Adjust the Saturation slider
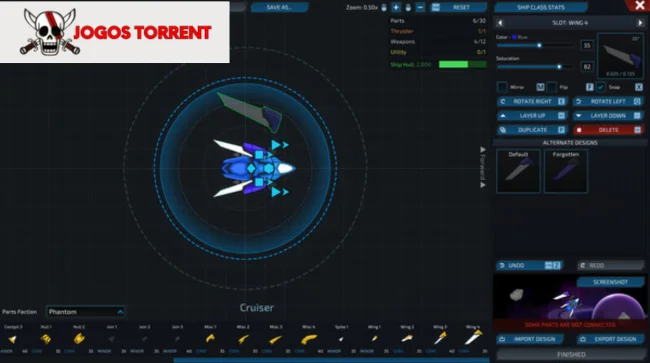This screenshot has height=363, width=650. pyautogui.click(x=536, y=66)
